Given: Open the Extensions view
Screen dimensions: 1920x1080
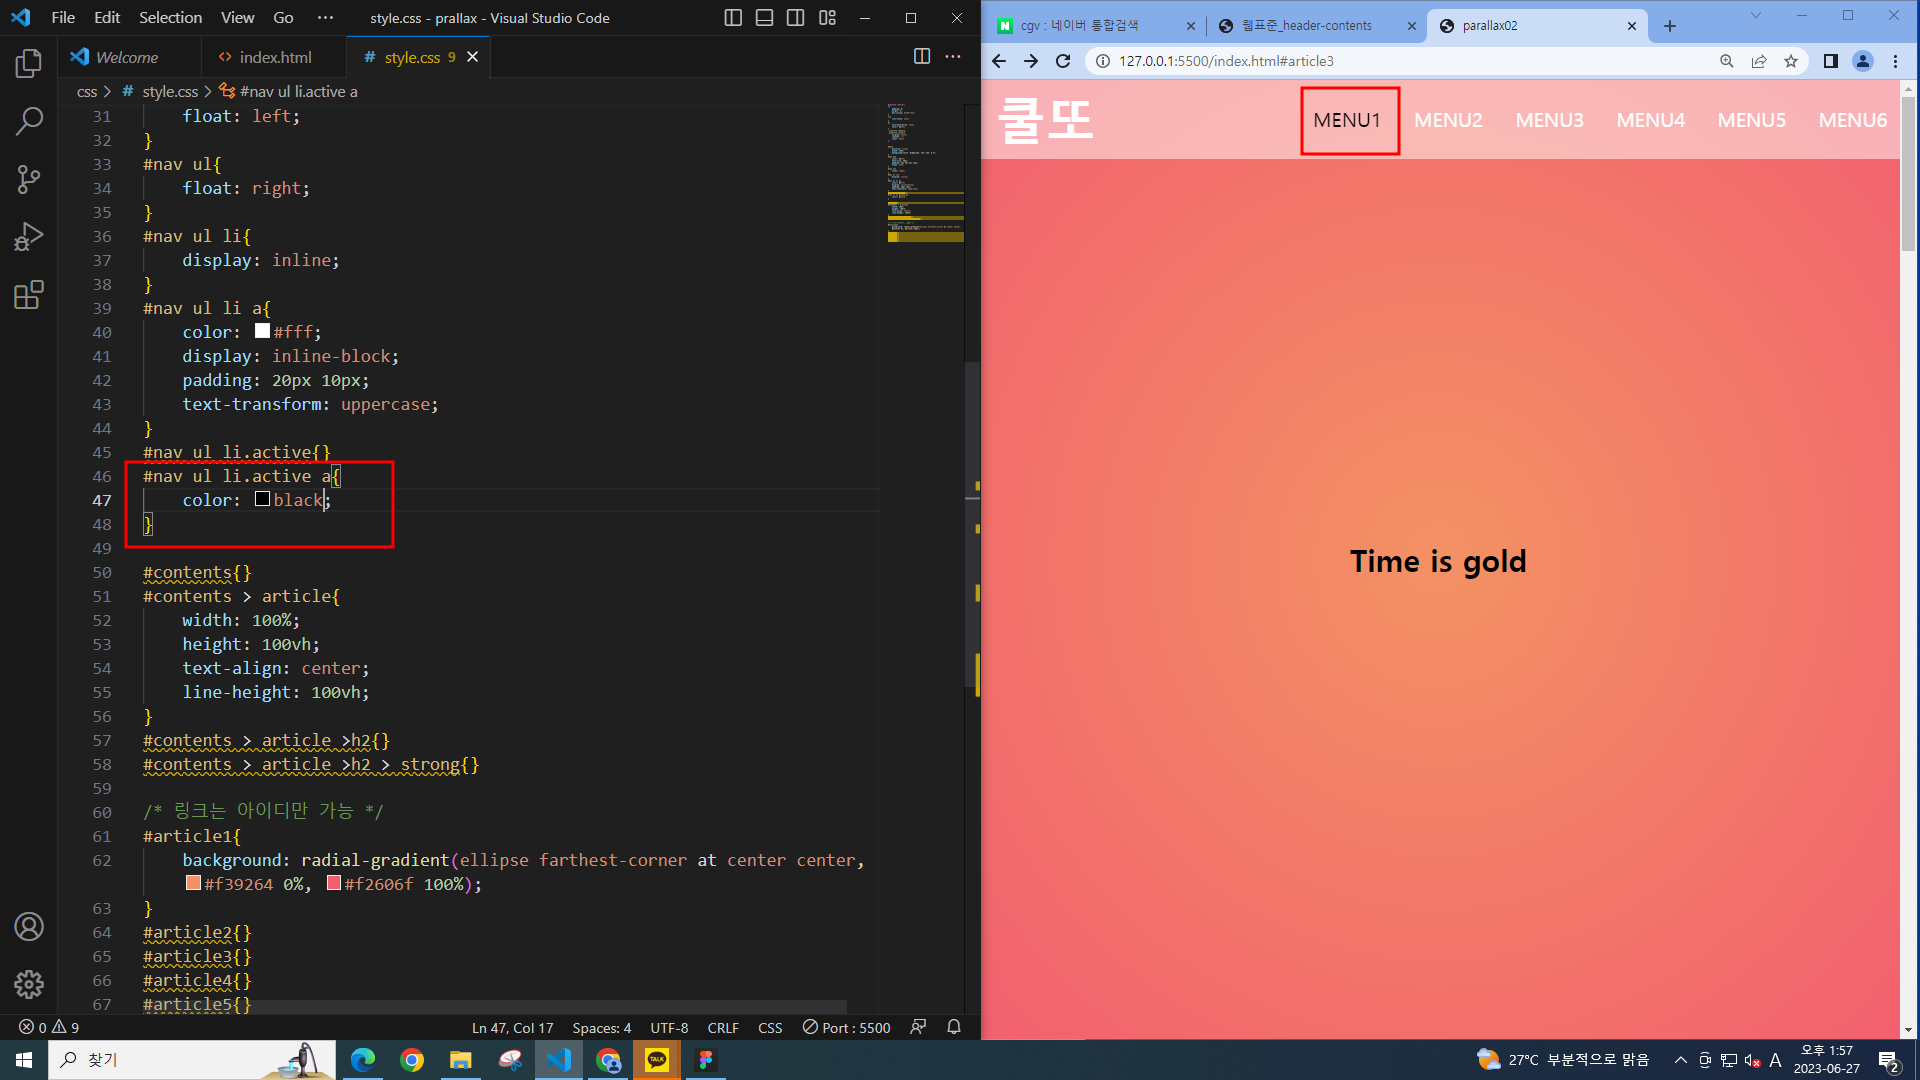Looking at the screenshot, I should 29,295.
